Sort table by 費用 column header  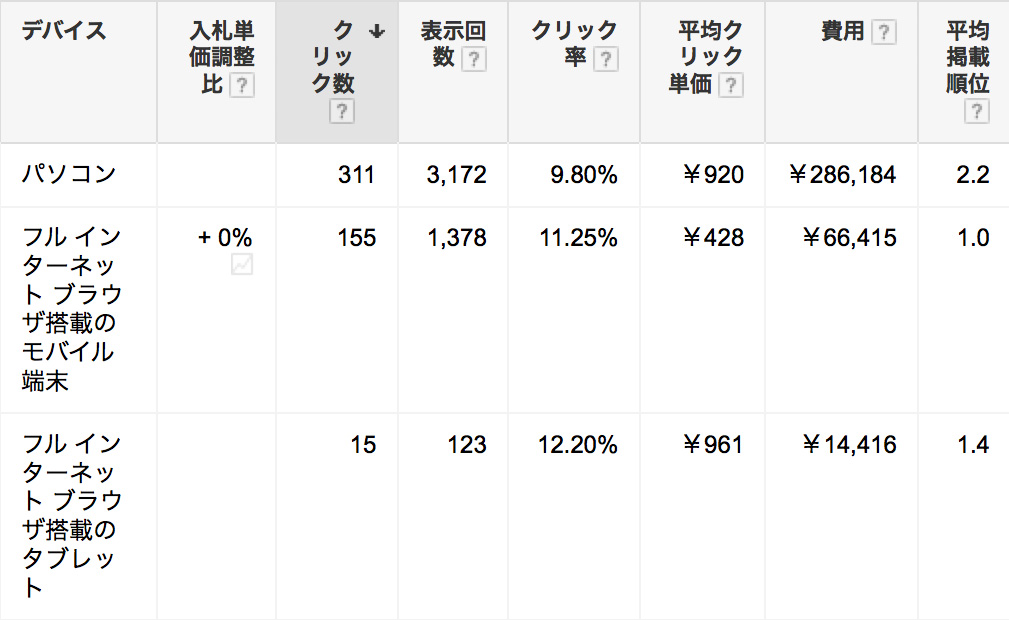[842, 32]
